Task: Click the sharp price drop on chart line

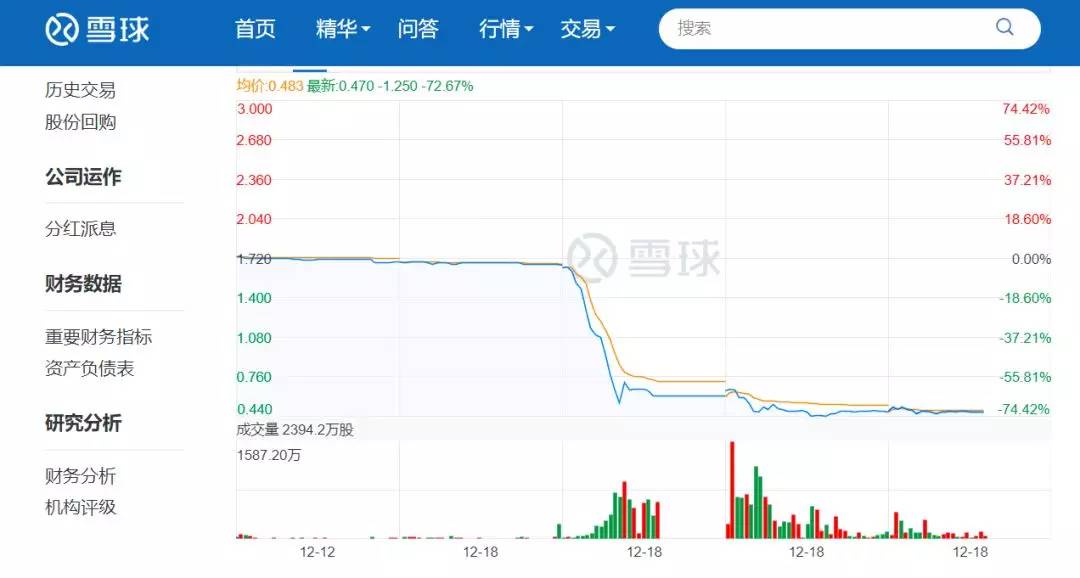Action: coord(600,331)
